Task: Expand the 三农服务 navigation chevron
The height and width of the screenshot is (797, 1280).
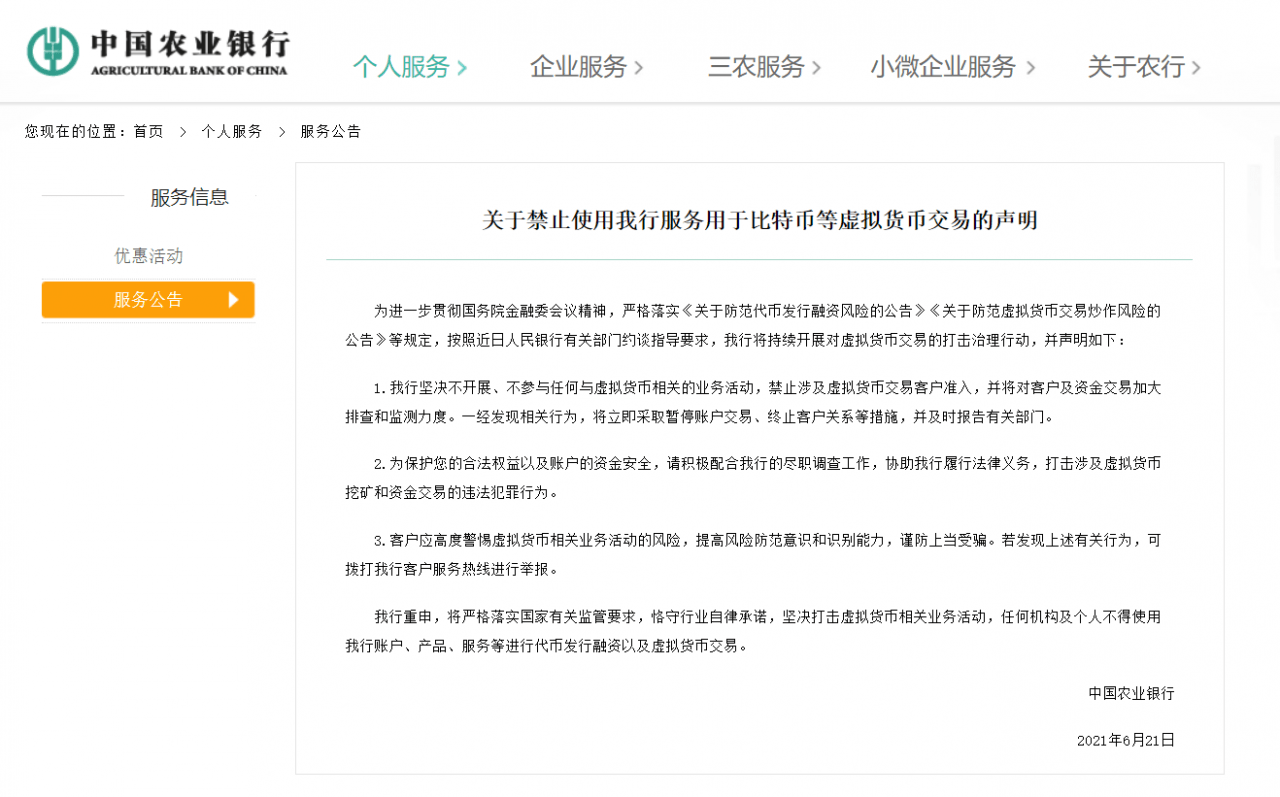Action: coord(818,67)
